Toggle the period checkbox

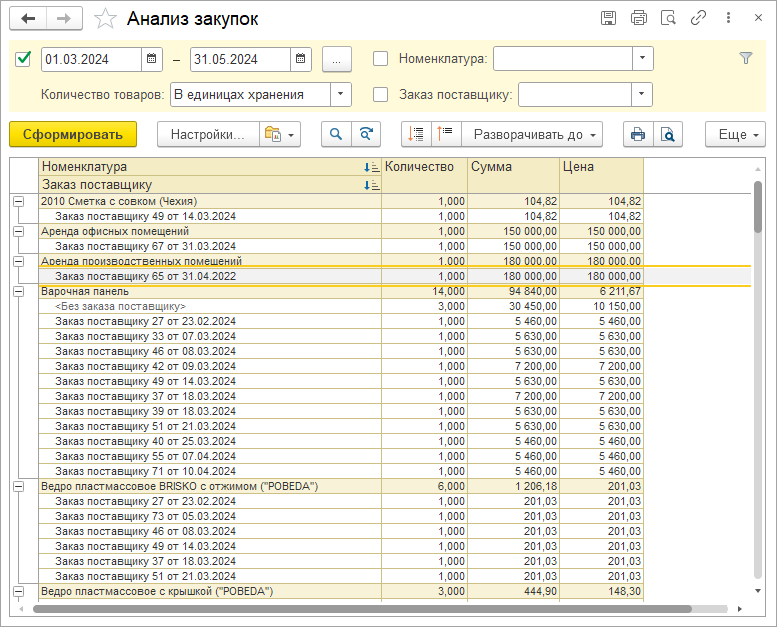coord(23,59)
